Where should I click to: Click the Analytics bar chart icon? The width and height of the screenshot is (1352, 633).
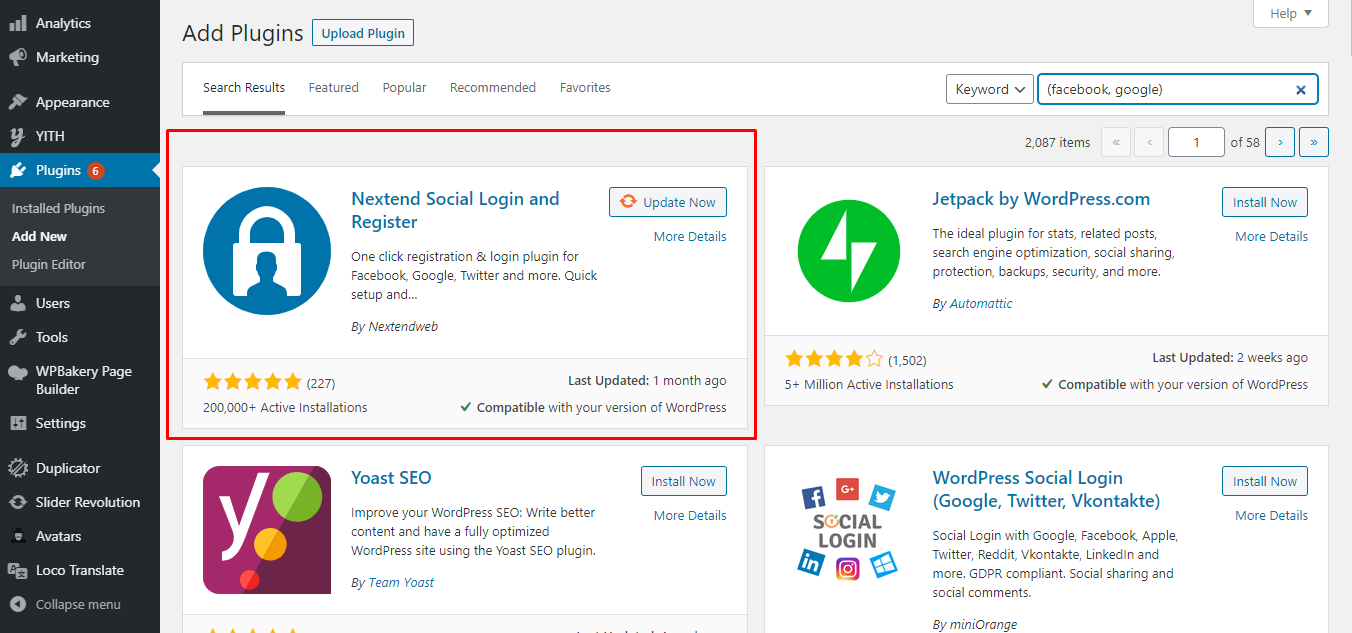18,23
